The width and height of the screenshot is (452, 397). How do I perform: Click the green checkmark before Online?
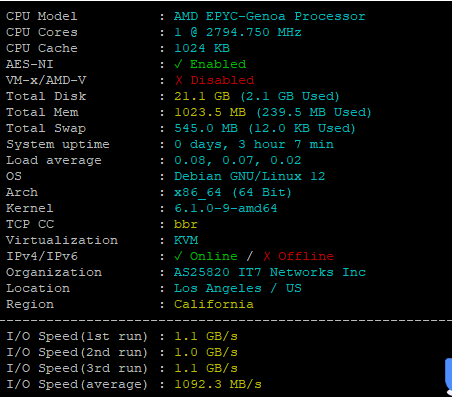178,256
